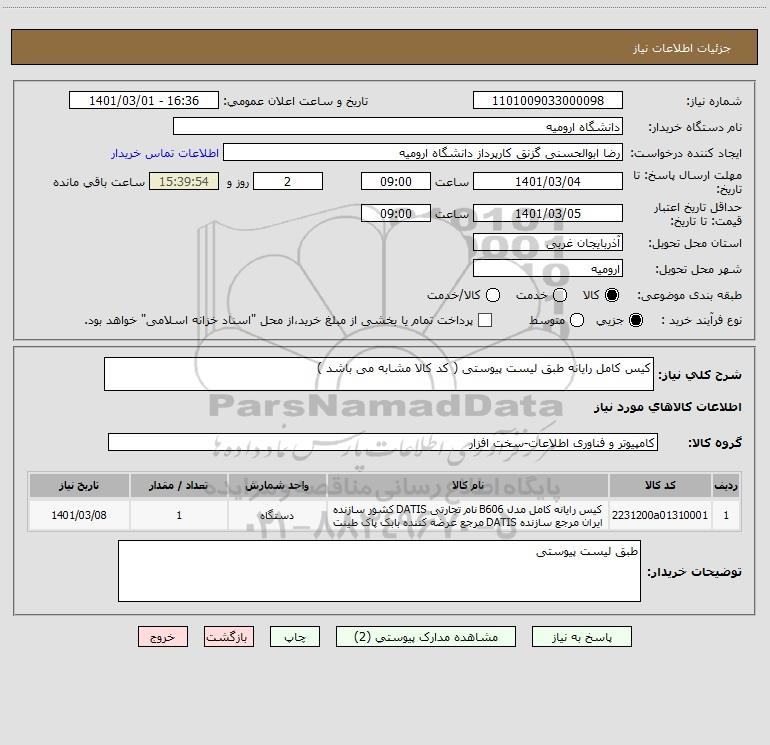The height and width of the screenshot is (745, 770).
Task: Click the شرح کلی نیاز description box
Action: [379, 374]
